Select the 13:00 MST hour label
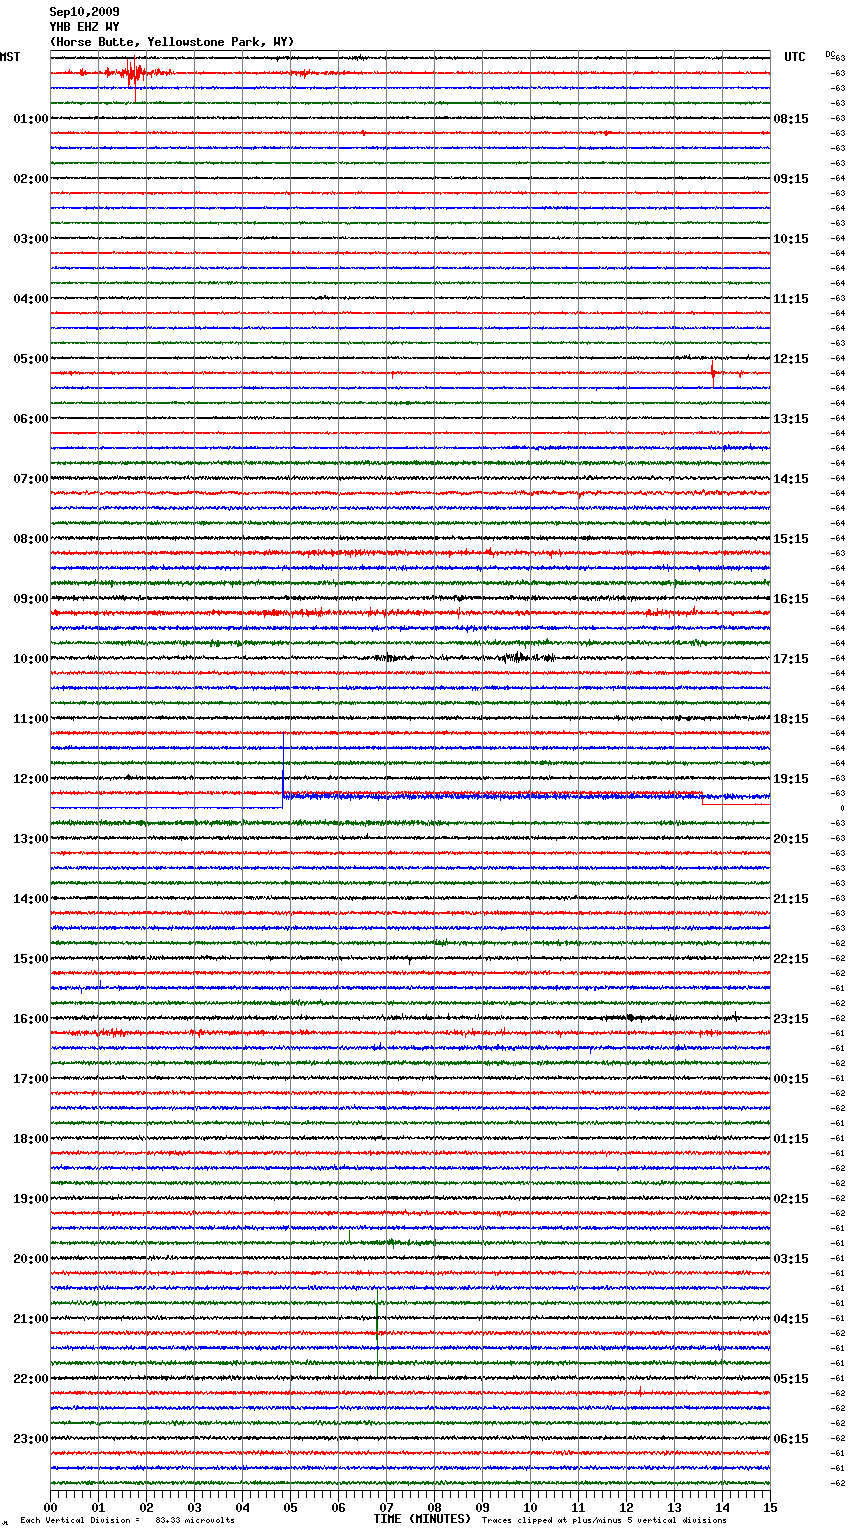The width and height of the screenshot is (850, 1534). click(30, 839)
